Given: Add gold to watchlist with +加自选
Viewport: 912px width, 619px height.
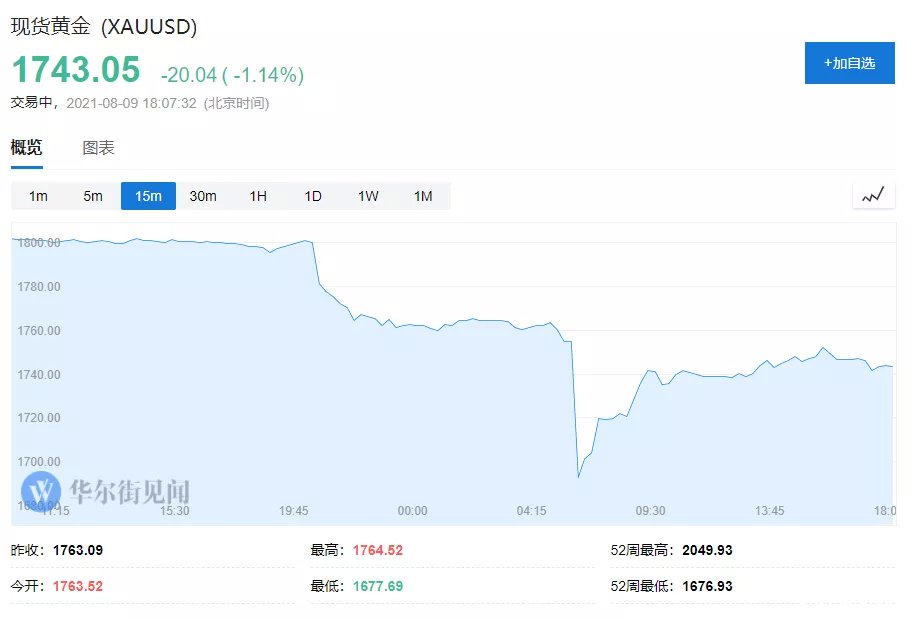Looking at the screenshot, I should 849,63.
